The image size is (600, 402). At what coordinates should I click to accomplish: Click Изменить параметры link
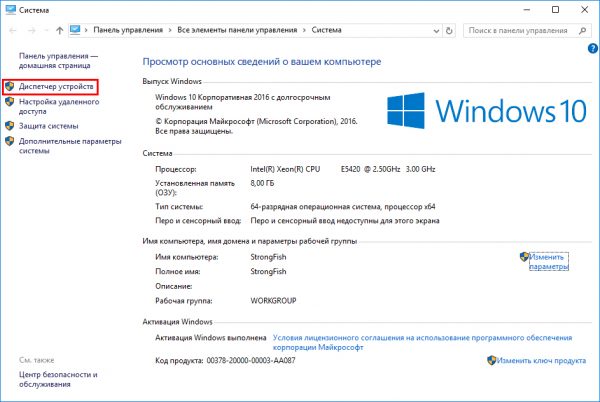pyautogui.click(x=549, y=262)
